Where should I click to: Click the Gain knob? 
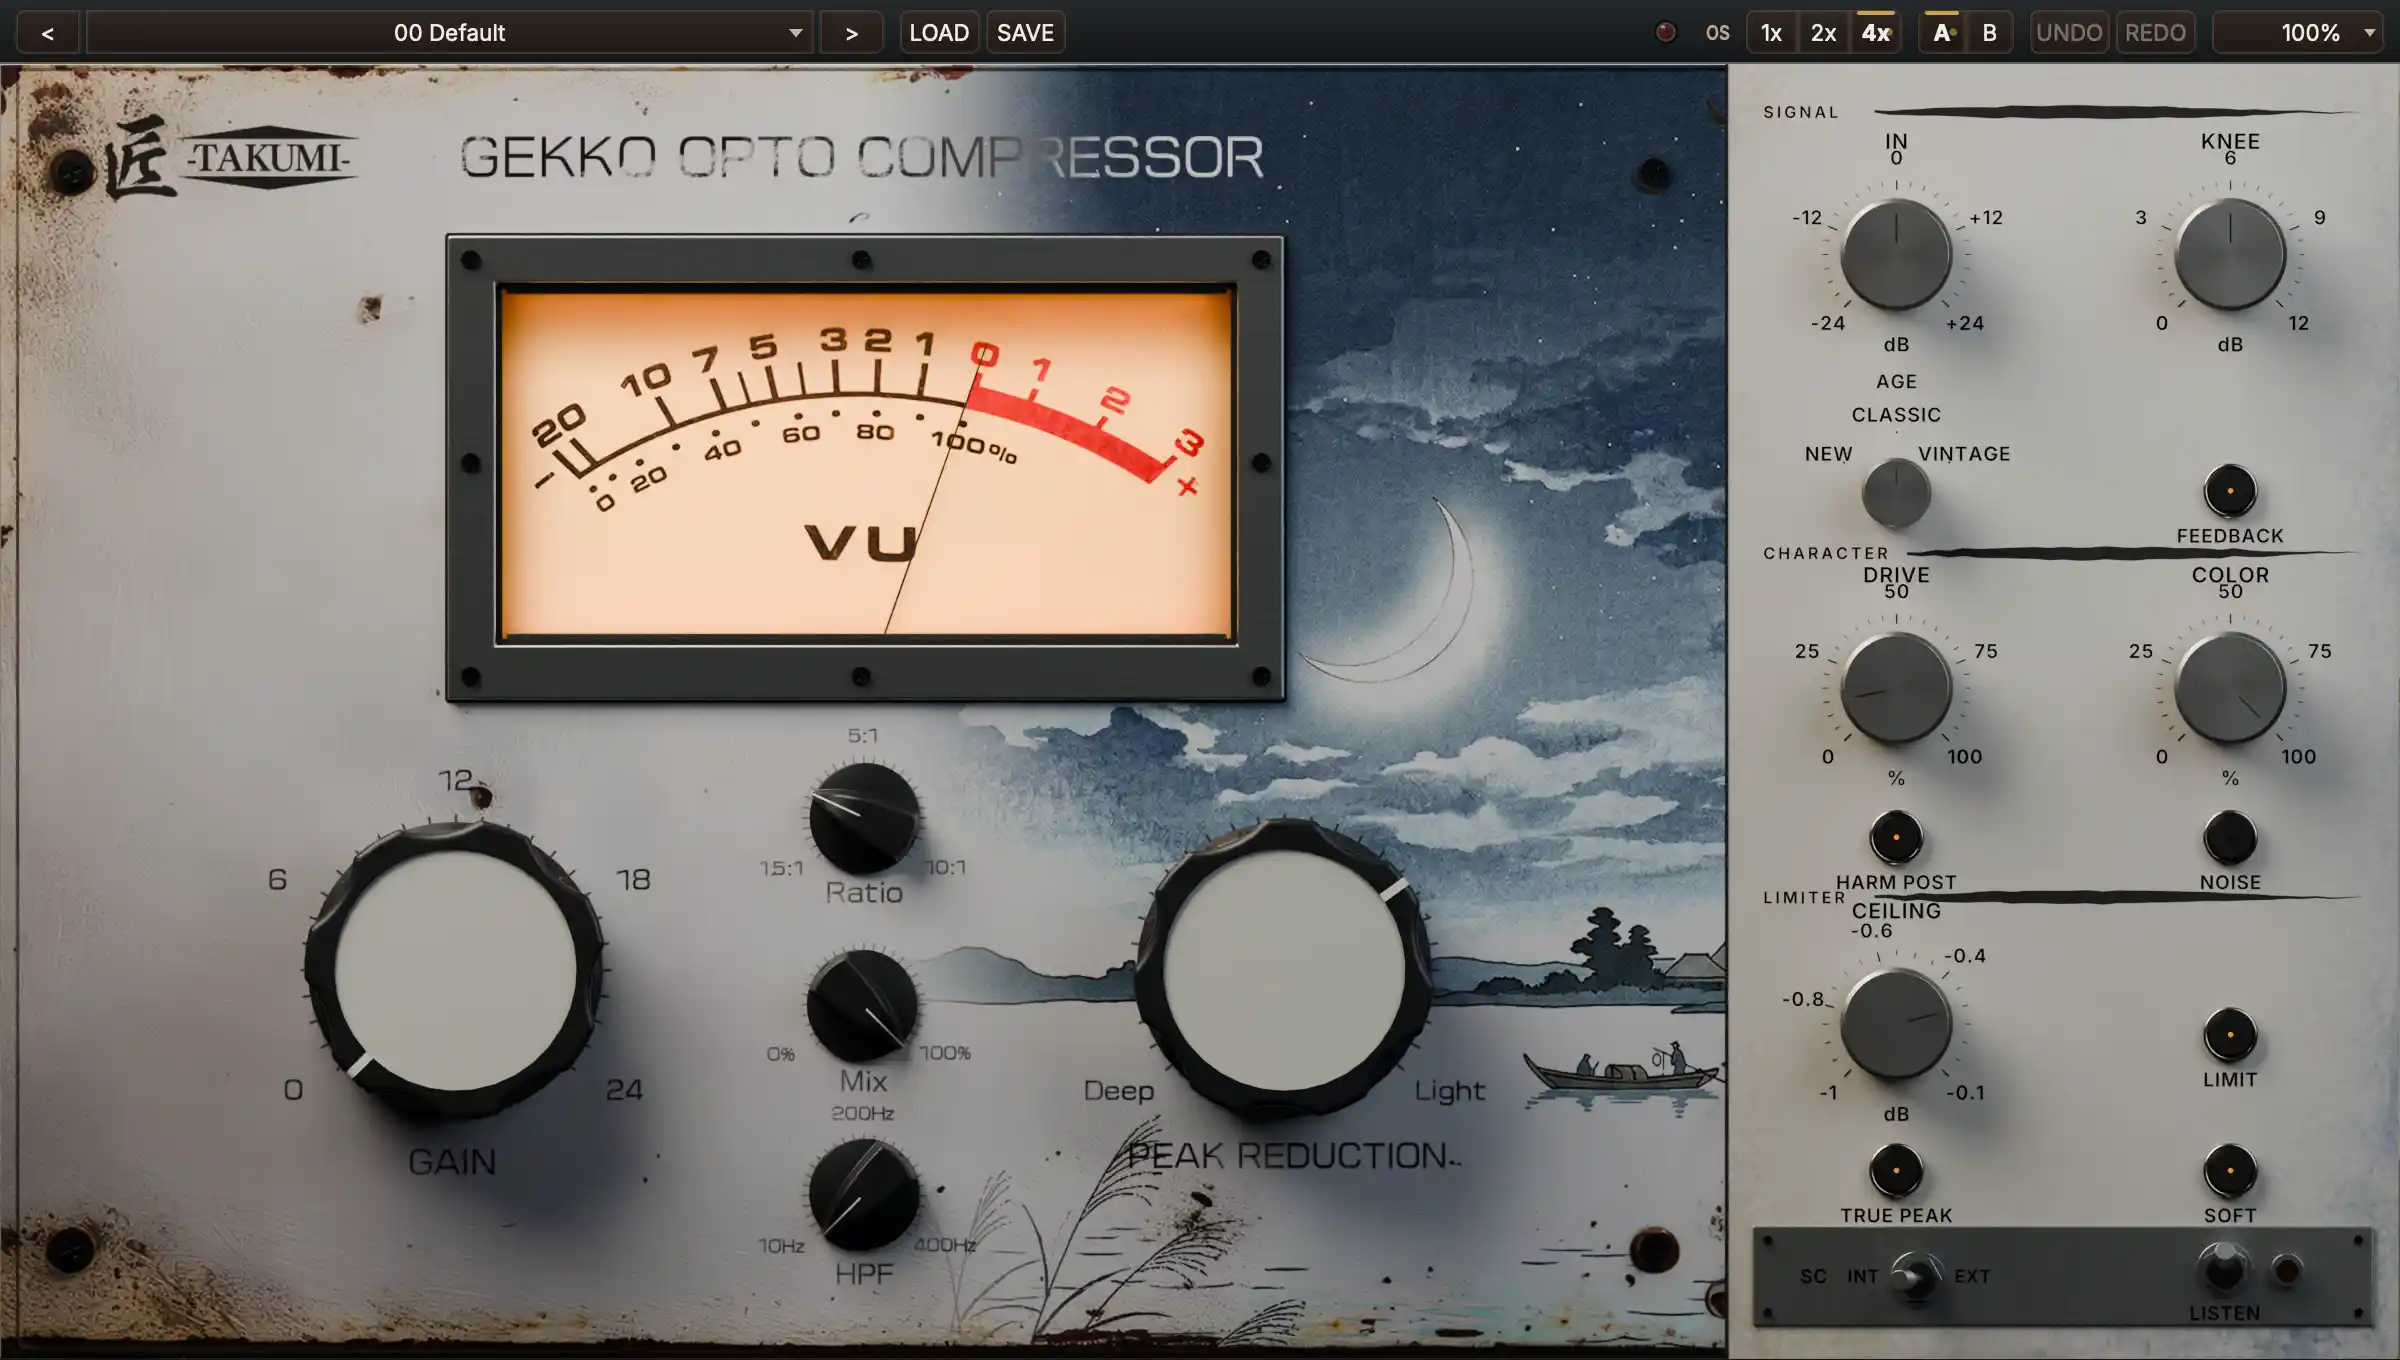pos(455,970)
